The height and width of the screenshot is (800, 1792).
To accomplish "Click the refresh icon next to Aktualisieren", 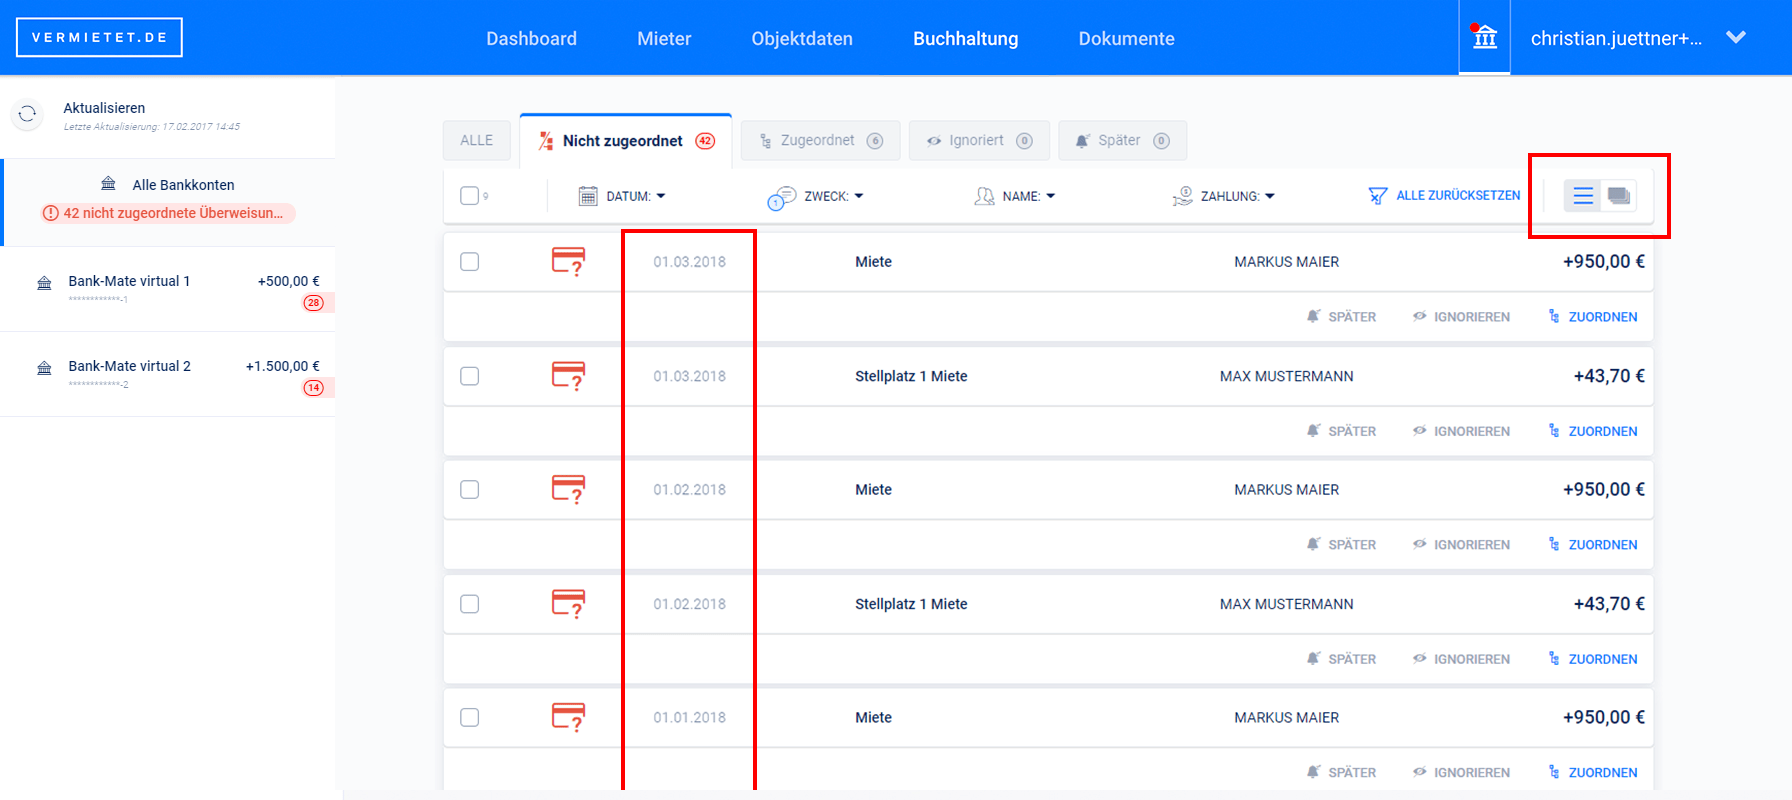I will pyautogui.click(x=27, y=114).
